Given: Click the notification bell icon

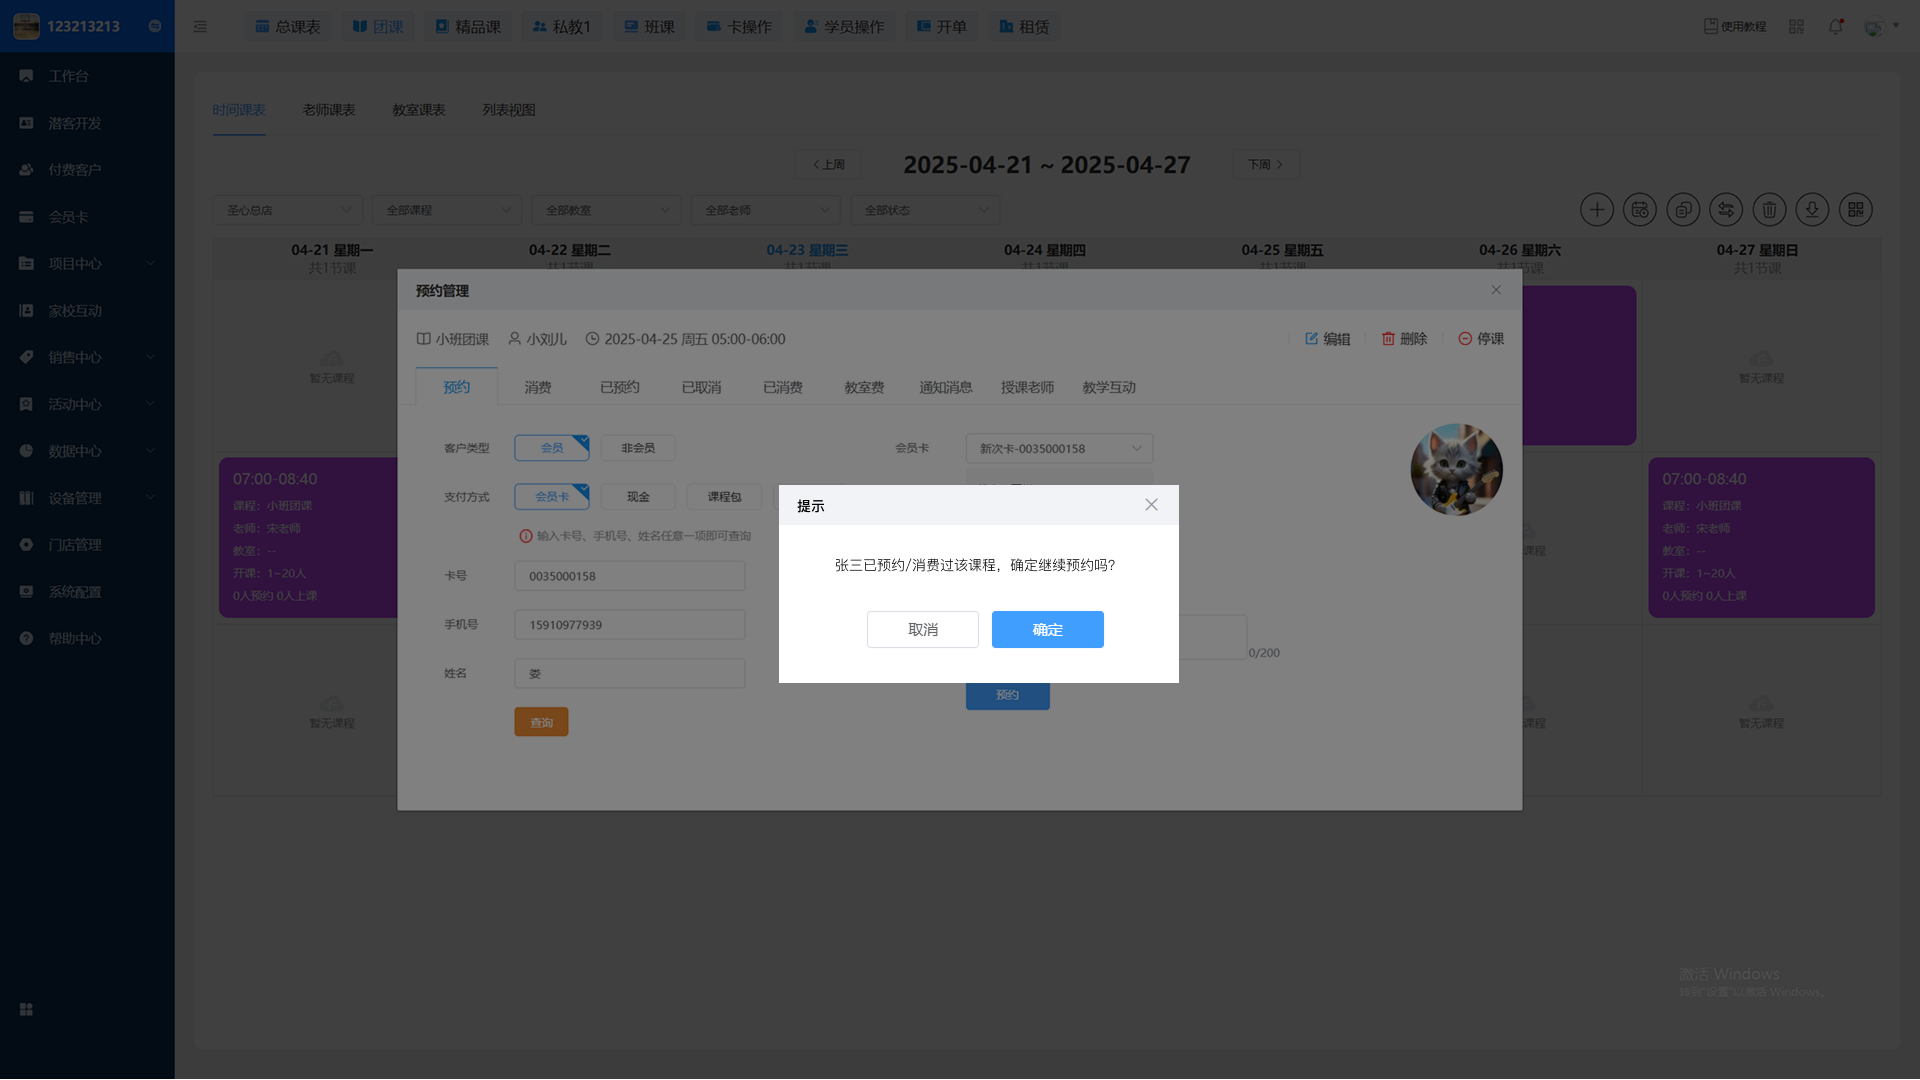Looking at the screenshot, I should coord(1835,27).
